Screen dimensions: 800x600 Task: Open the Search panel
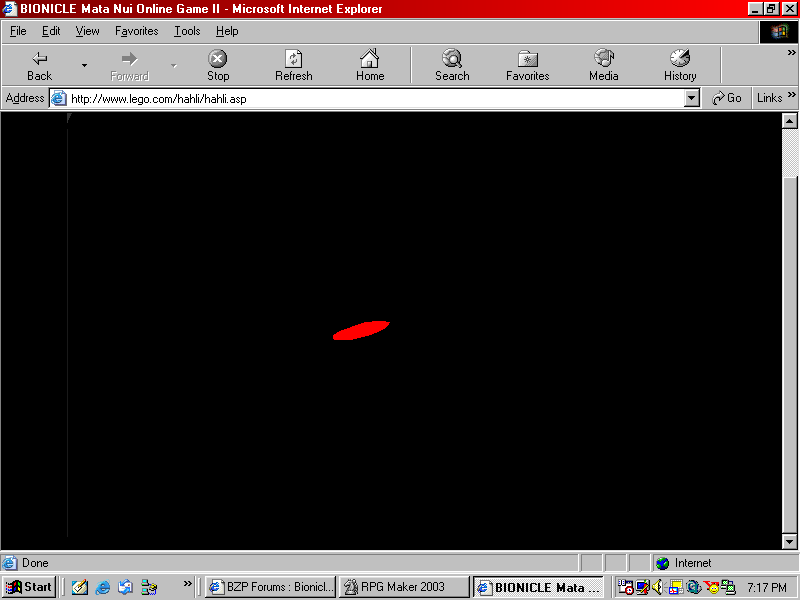point(452,64)
